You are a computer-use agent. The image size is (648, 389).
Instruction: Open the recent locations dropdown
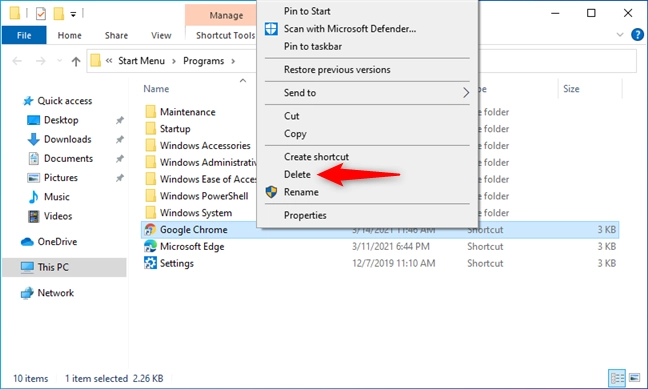[x=60, y=61]
